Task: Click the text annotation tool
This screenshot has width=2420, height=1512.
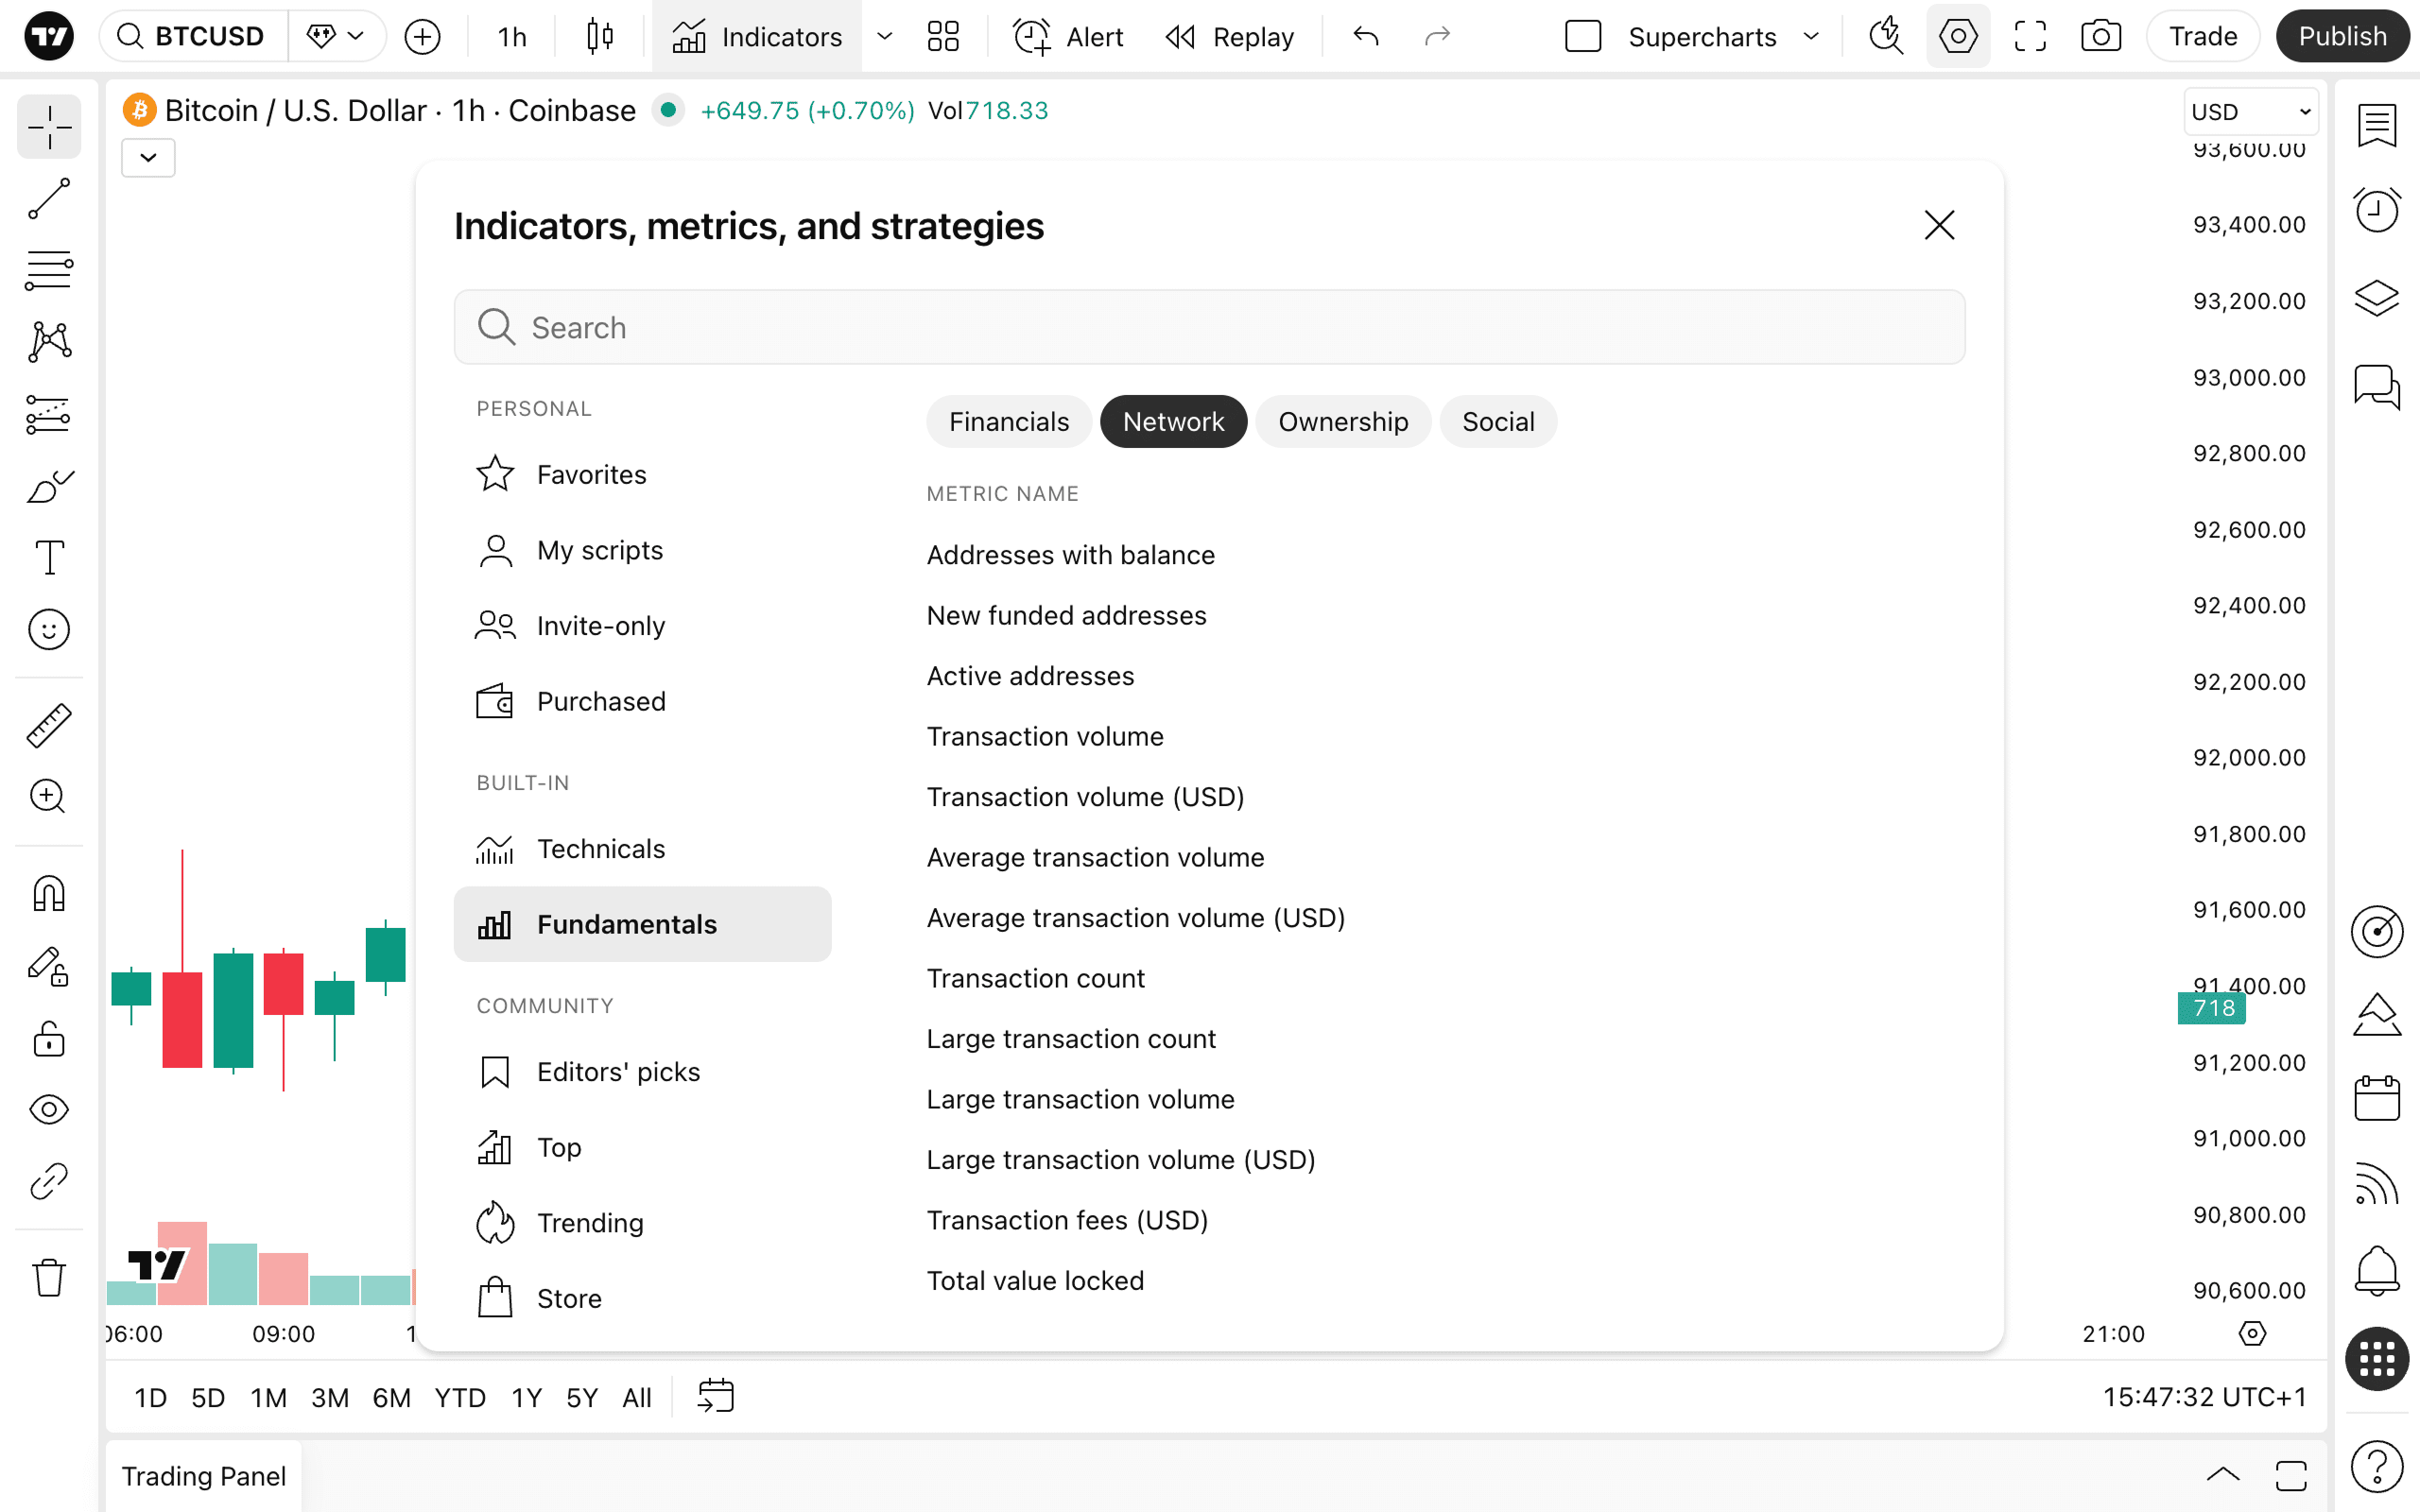Action: tap(48, 557)
